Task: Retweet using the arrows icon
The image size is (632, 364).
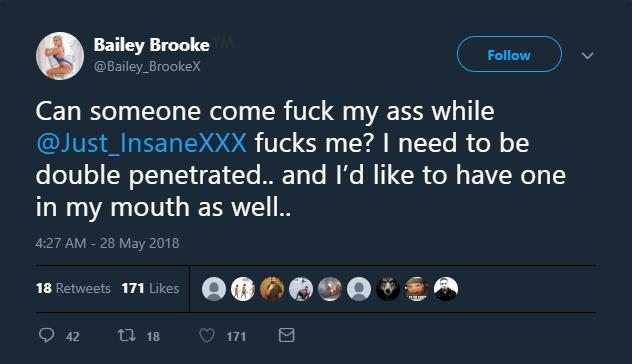Action: point(126,335)
